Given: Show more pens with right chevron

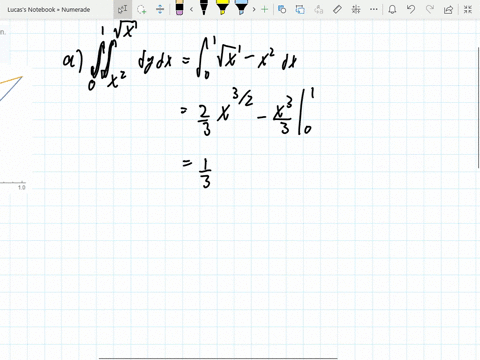Looking at the screenshot, I should tap(254, 9).
